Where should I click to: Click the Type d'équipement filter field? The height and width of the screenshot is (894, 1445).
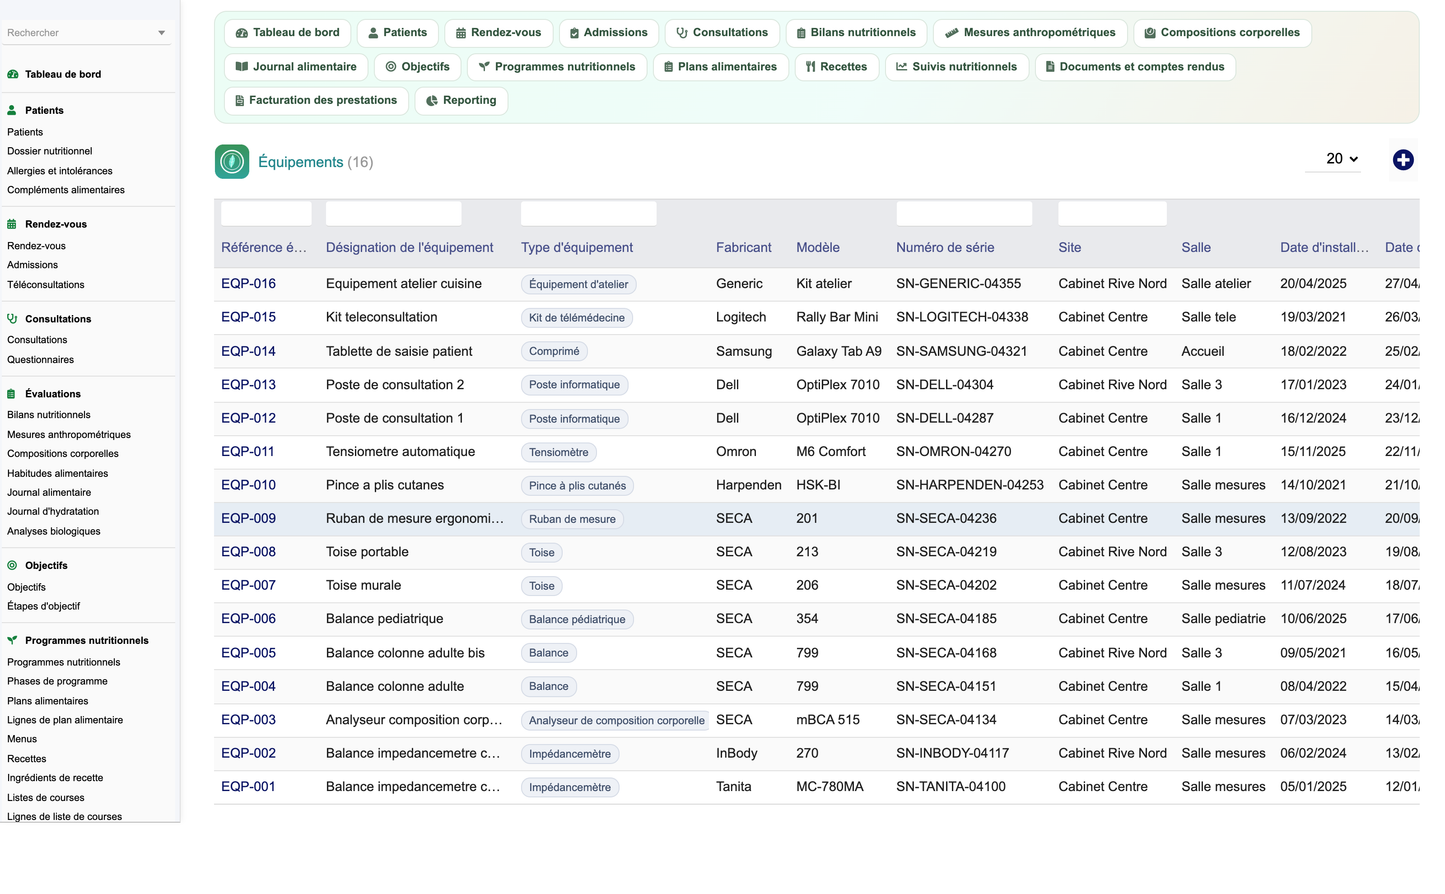click(x=588, y=213)
